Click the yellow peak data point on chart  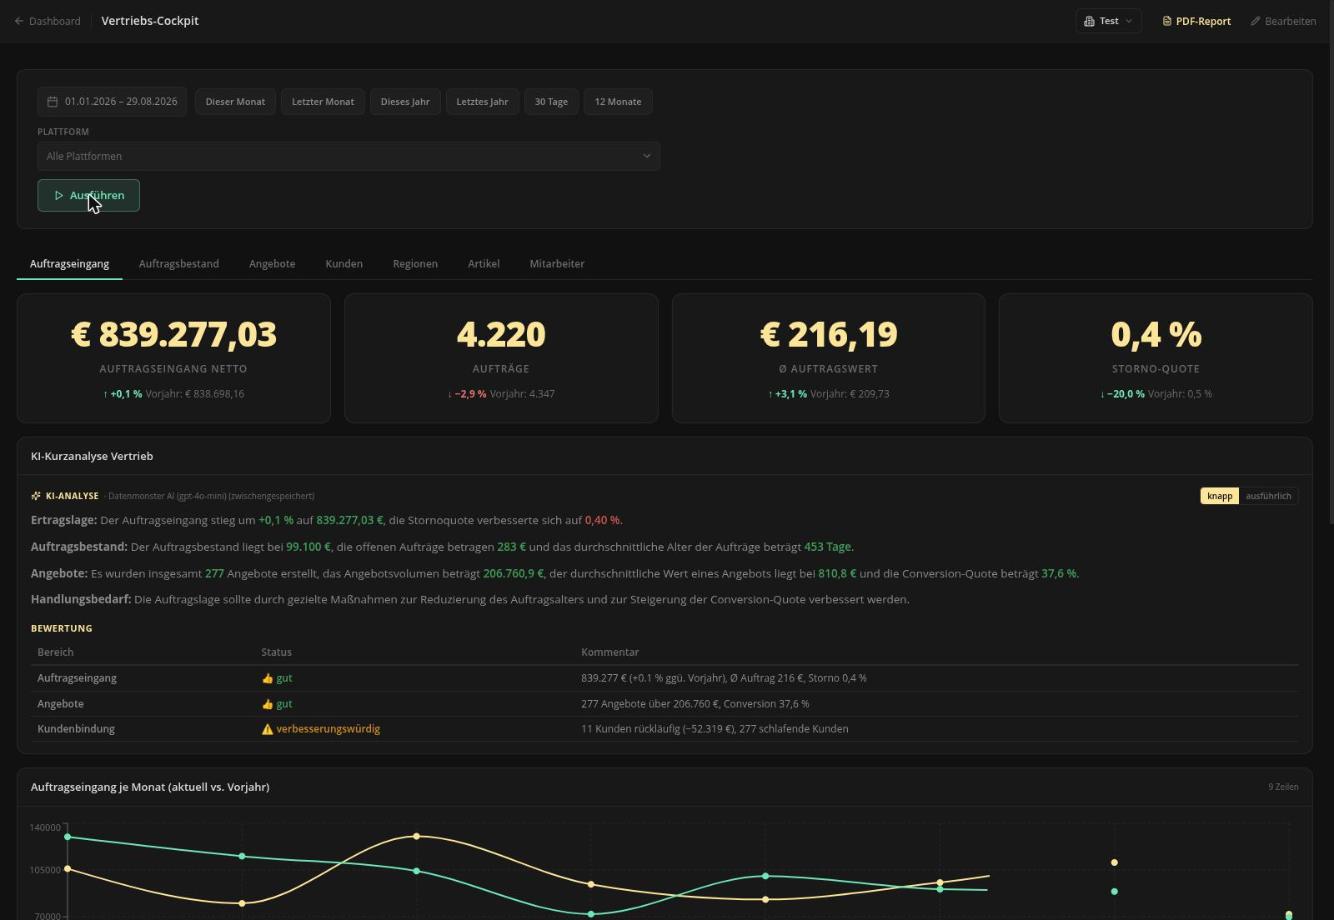pos(417,836)
